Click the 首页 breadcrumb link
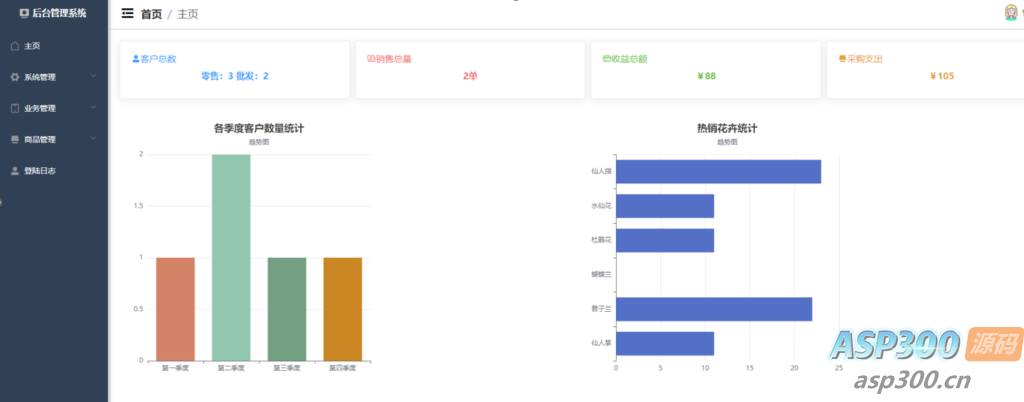The image size is (1024, 402). [151, 14]
